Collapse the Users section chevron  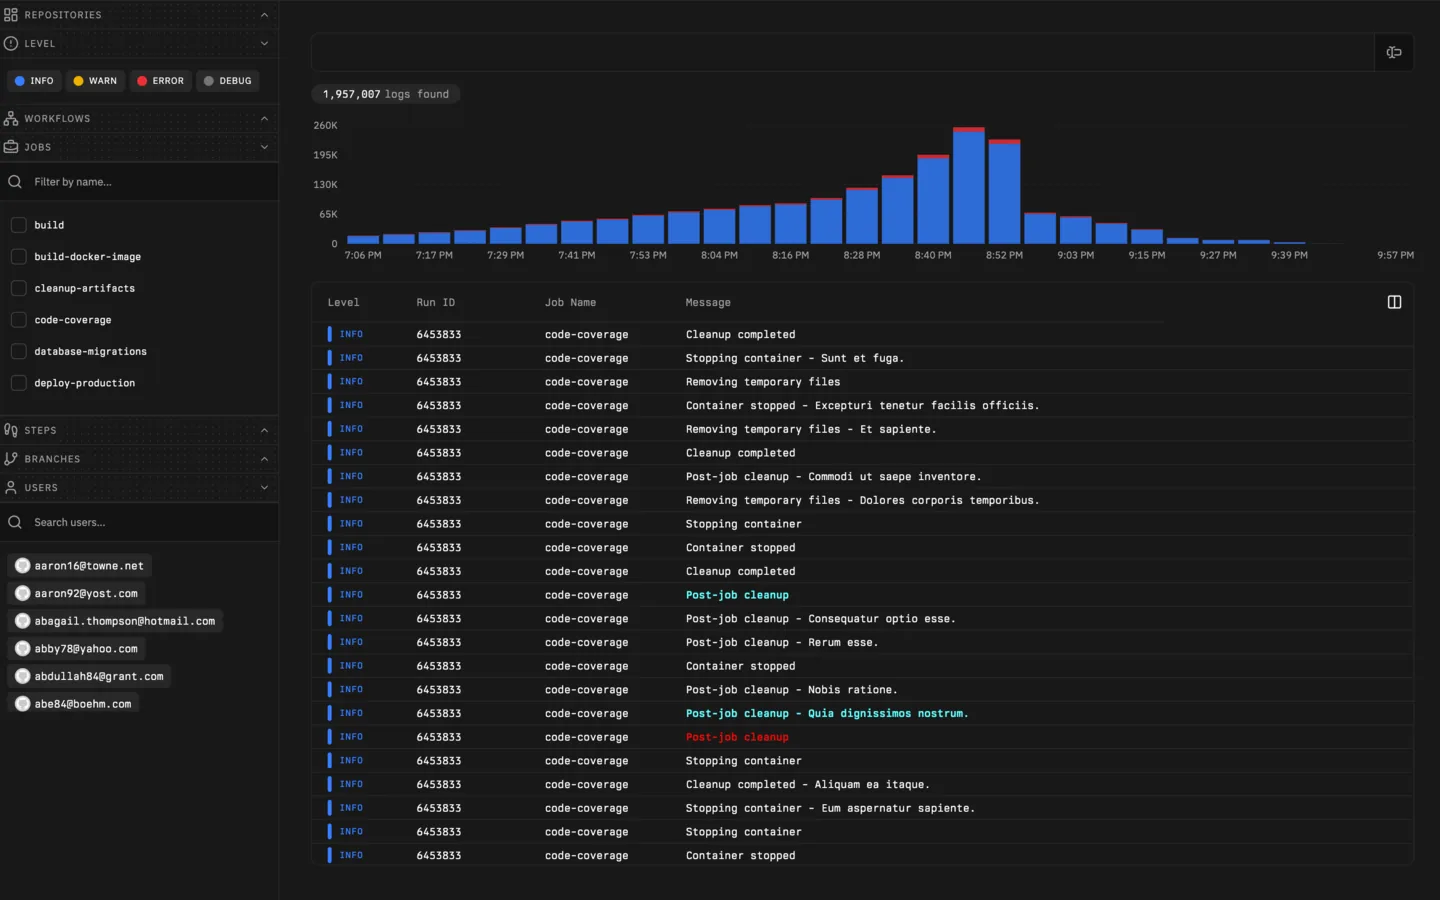tap(264, 487)
